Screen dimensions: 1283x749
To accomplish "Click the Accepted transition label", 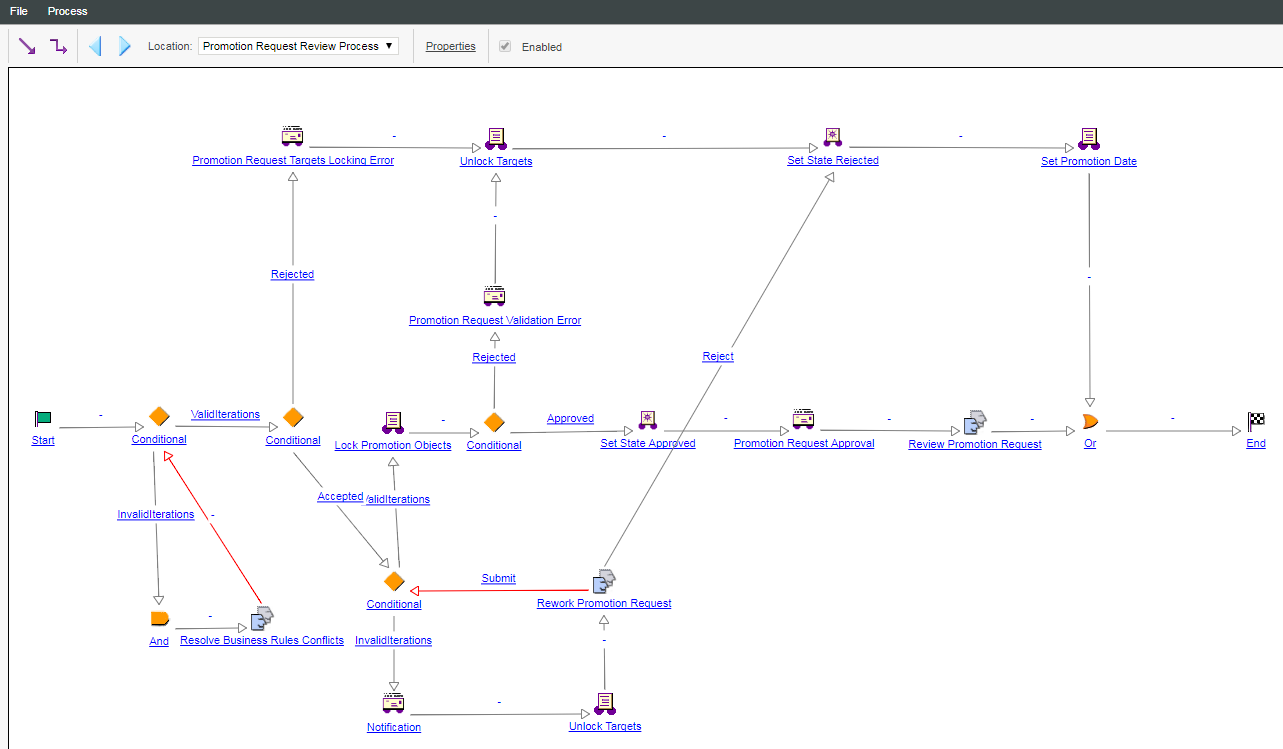I will point(340,496).
